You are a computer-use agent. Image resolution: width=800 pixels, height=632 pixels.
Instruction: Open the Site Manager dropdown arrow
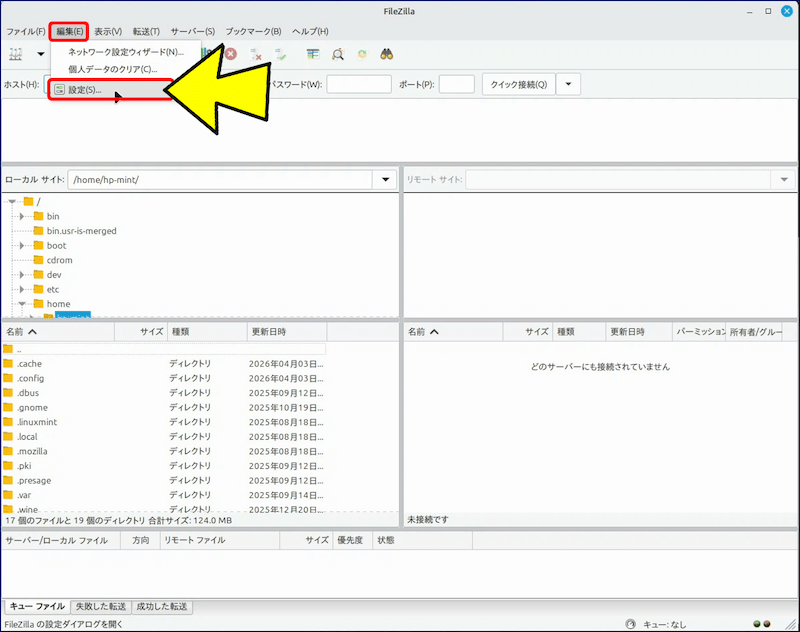click(41, 54)
